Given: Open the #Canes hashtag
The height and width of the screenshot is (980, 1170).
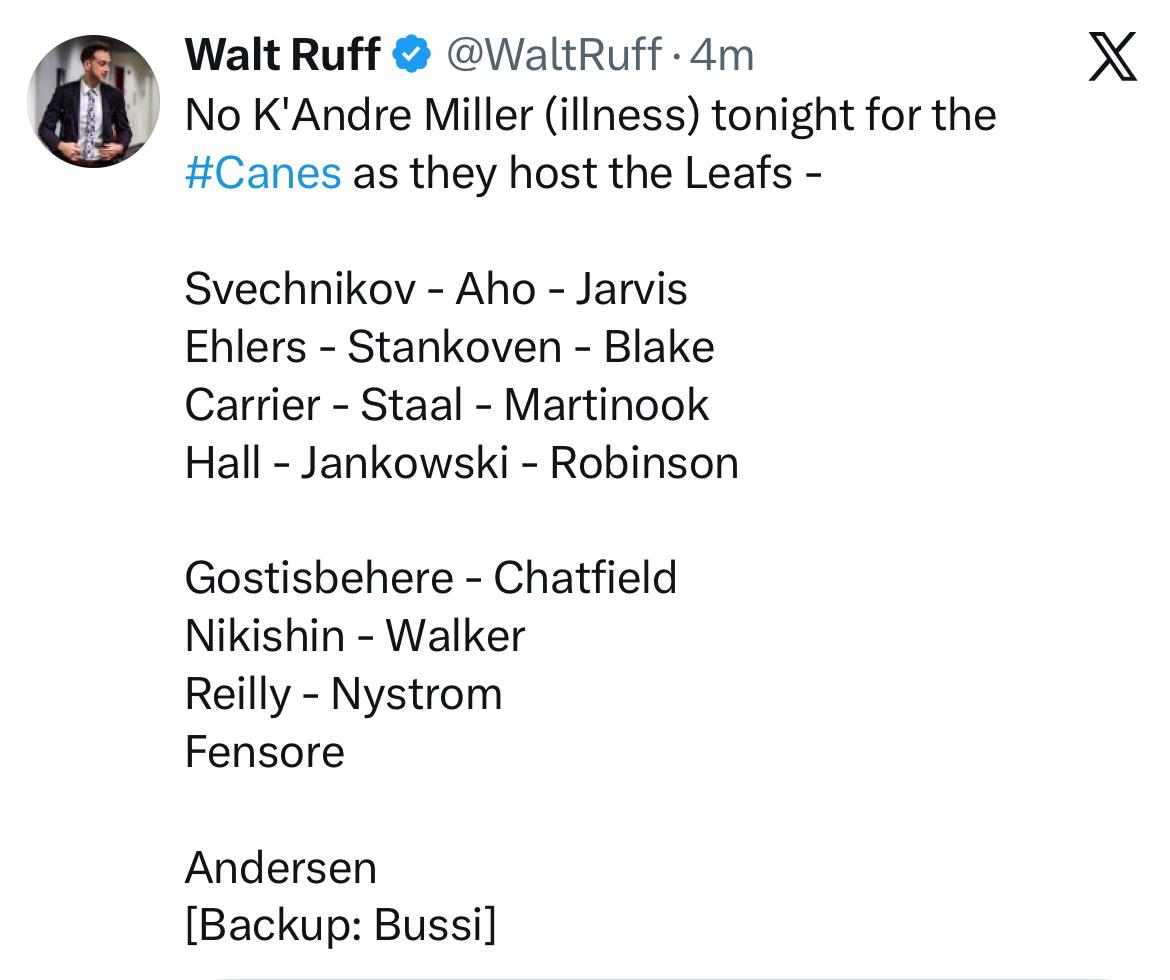Looking at the screenshot, I should [x=263, y=173].
